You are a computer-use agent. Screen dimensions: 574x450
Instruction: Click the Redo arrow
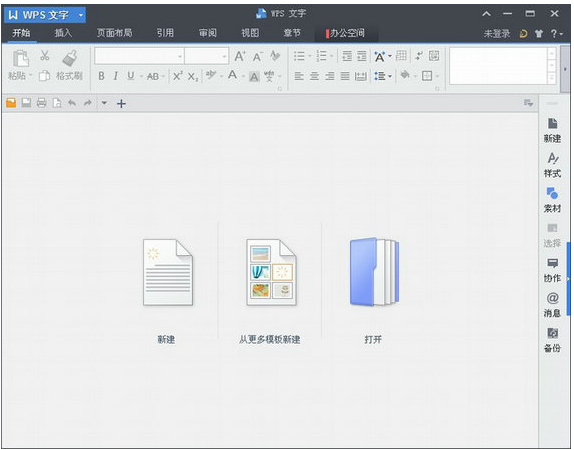point(87,103)
